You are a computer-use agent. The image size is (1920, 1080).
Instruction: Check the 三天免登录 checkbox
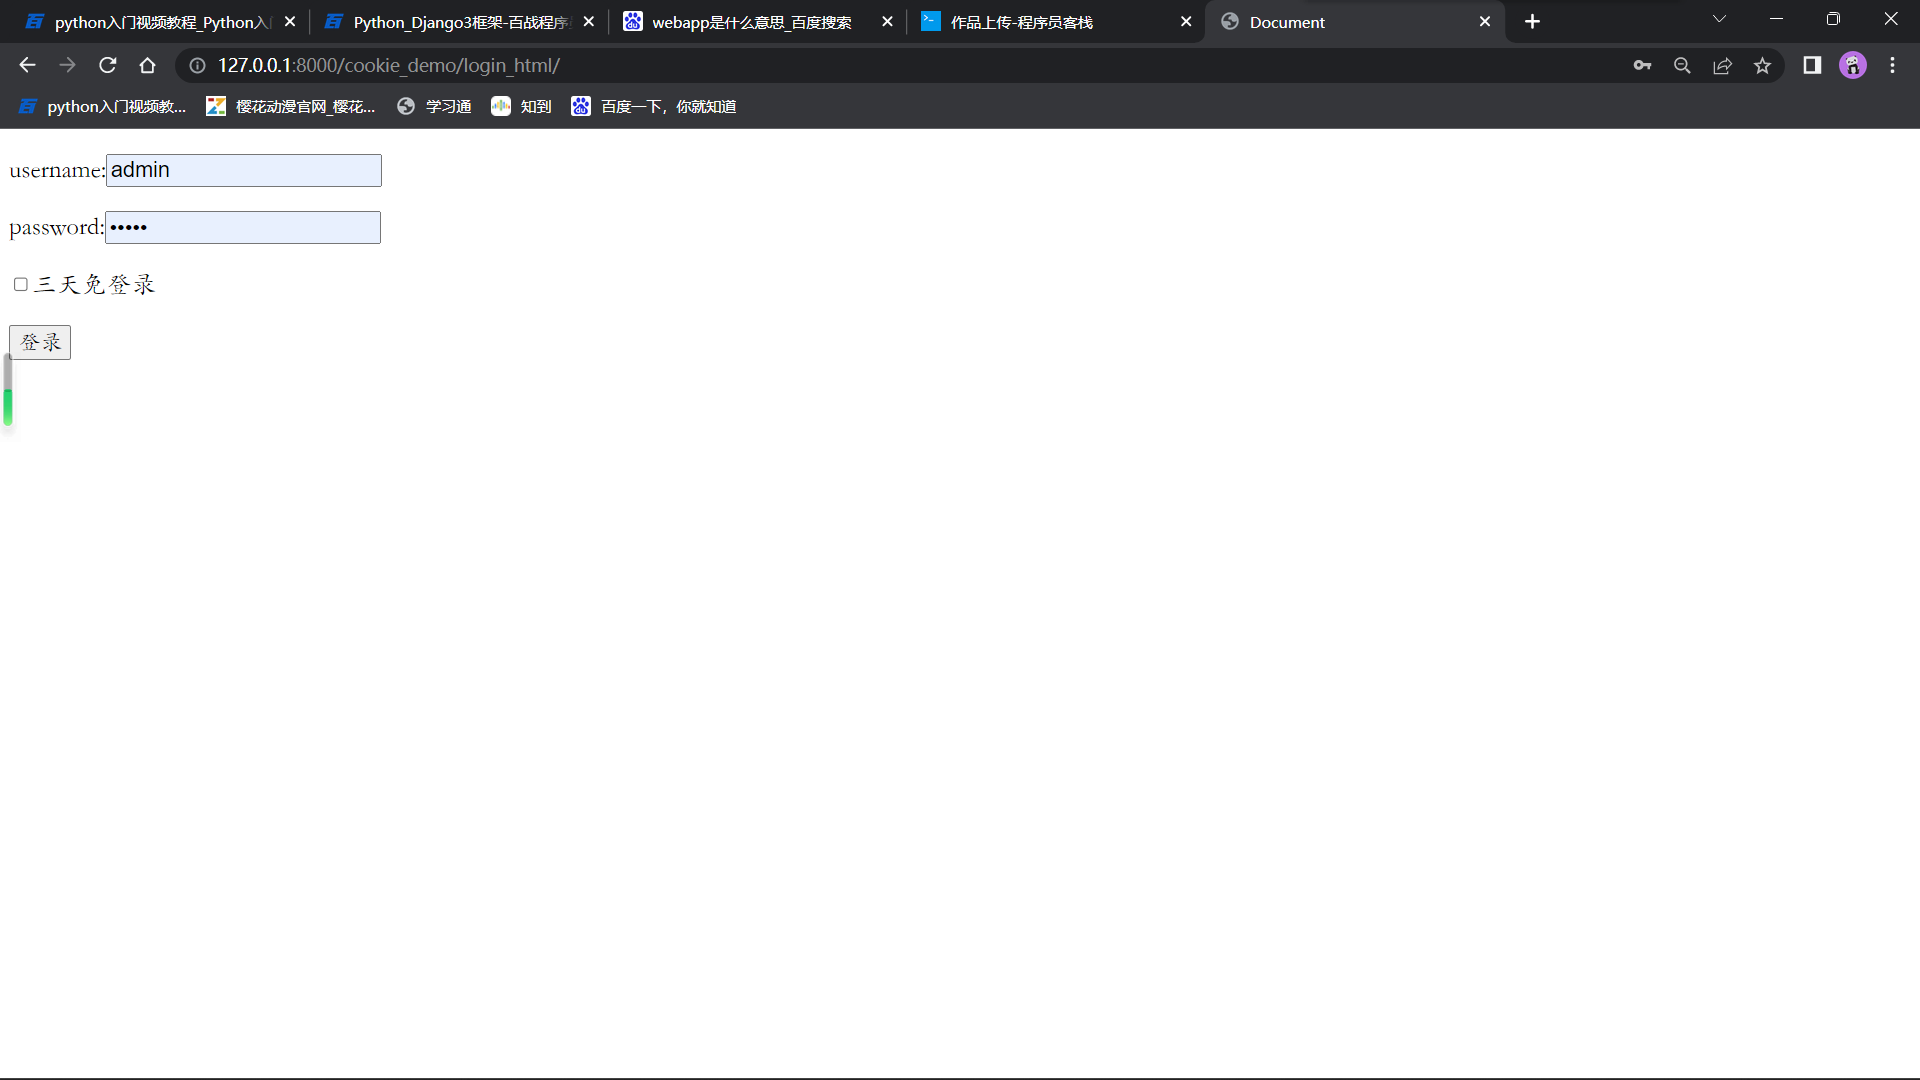pyautogui.click(x=20, y=284)
